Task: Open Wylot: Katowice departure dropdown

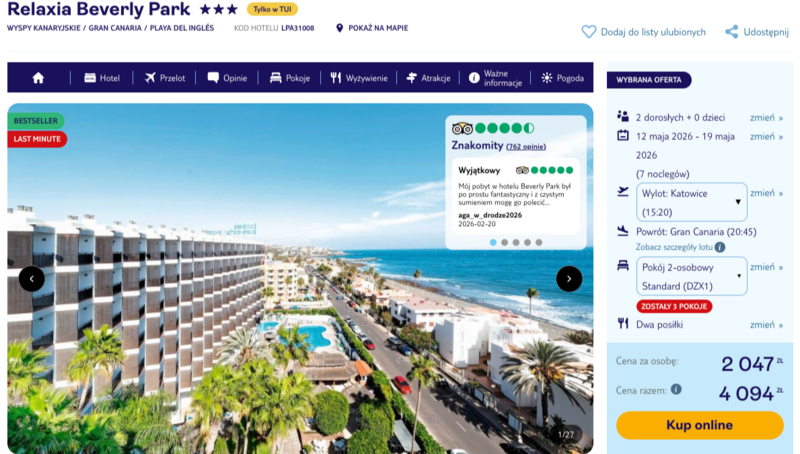Action: tap(691, 203)
